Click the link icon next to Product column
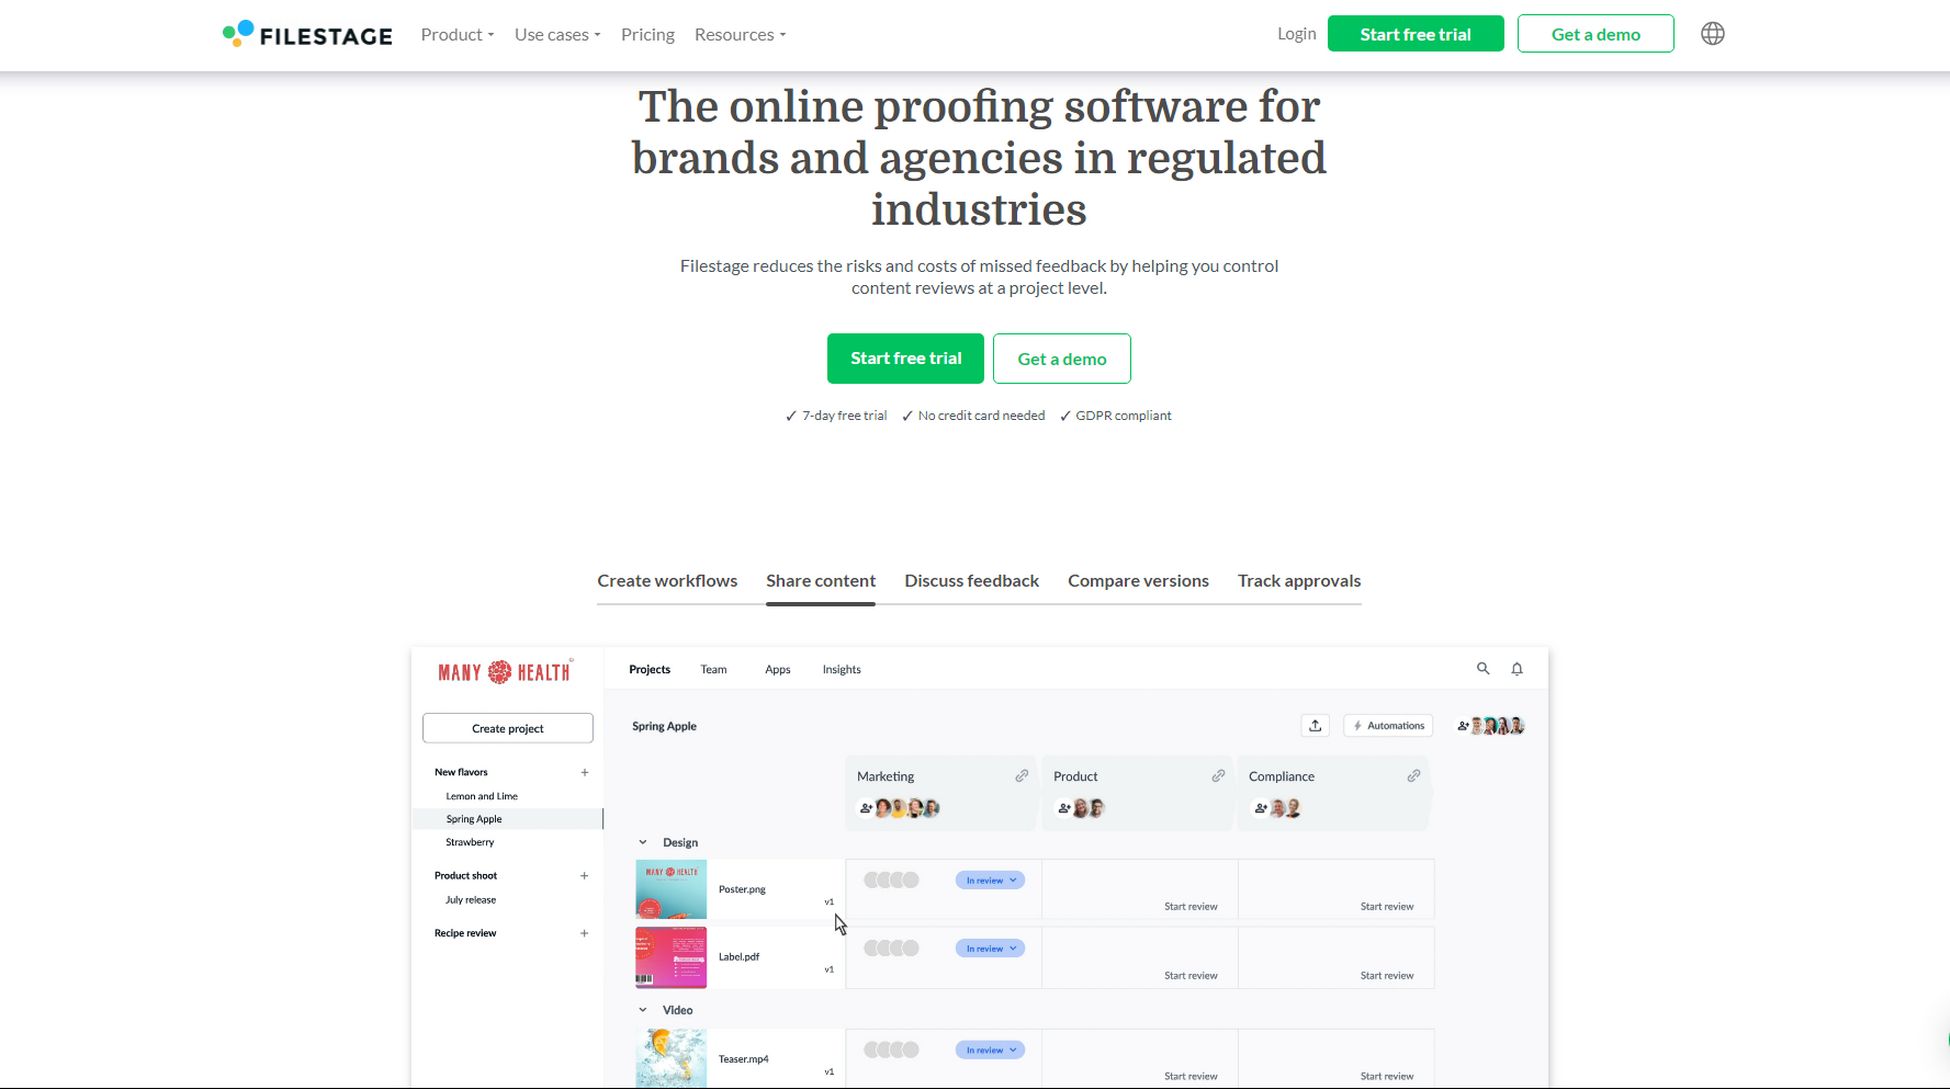Screen dimensions: 1950x1089 point(1217,776)
